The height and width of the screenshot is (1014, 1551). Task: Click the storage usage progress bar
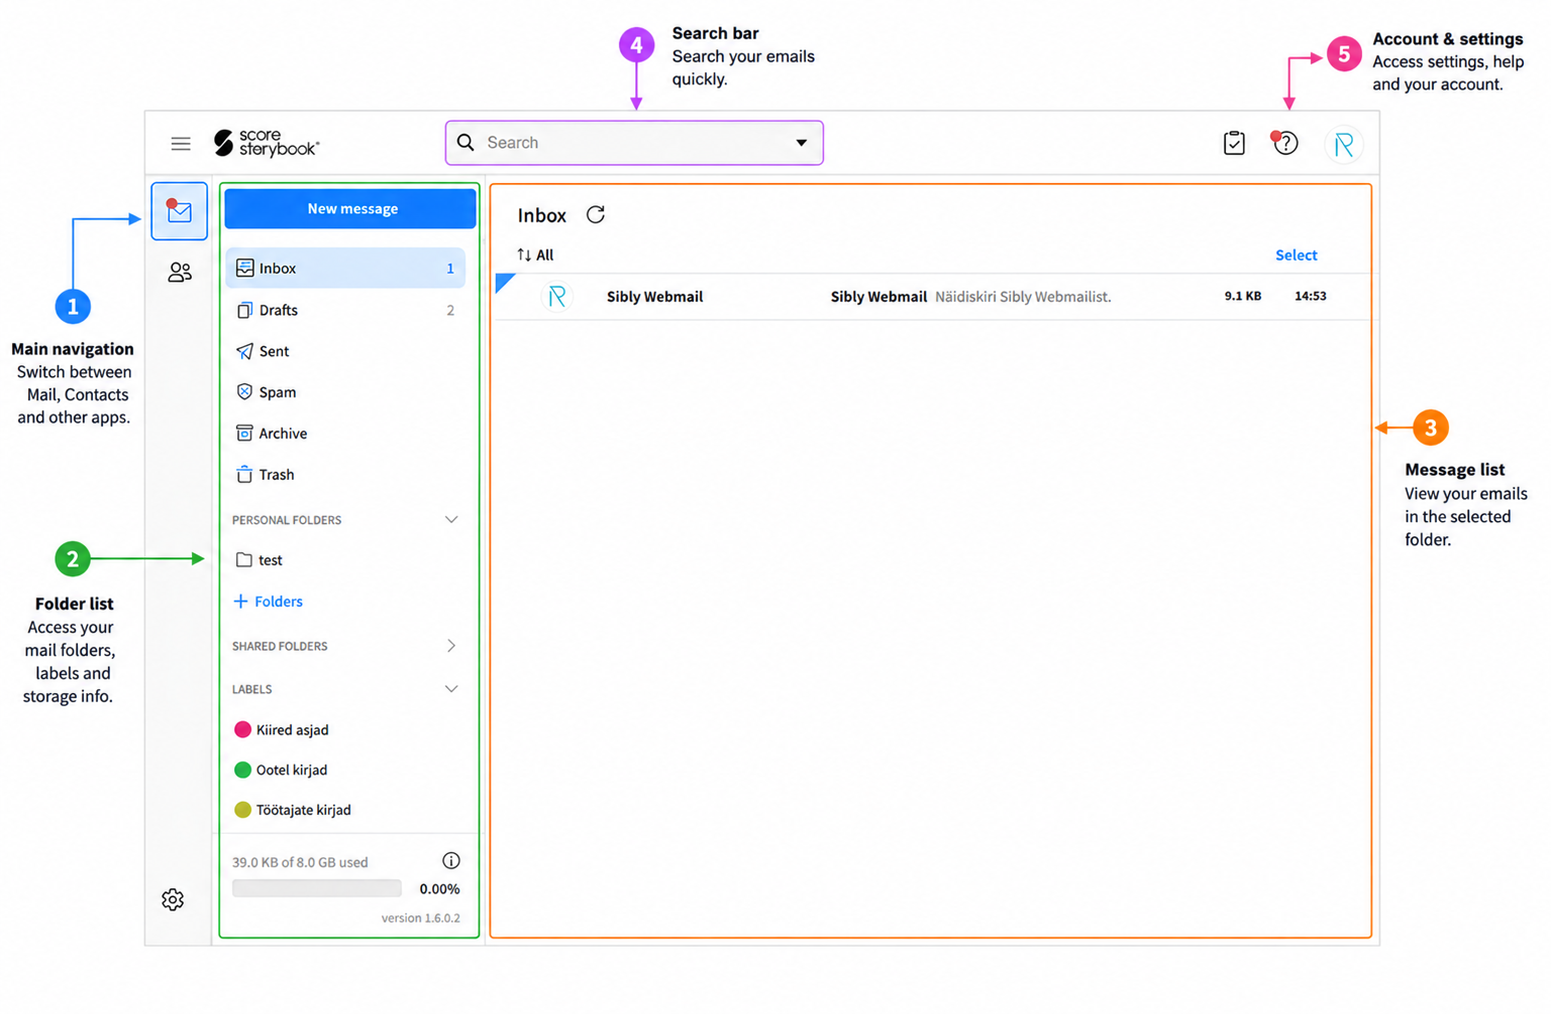coord(317,888)
